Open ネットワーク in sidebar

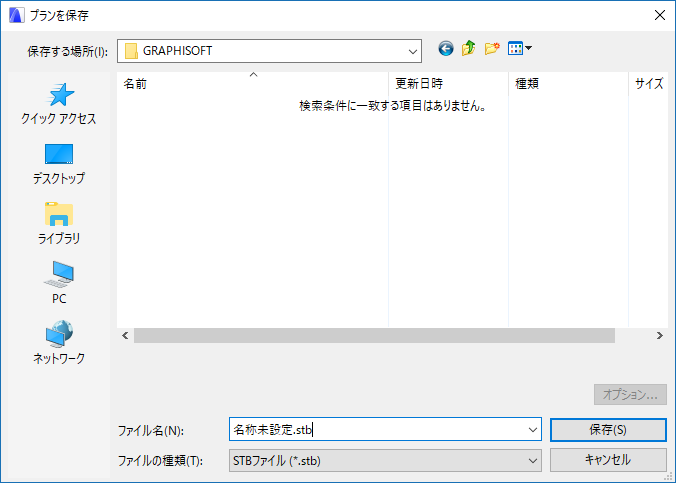pyautogui.click(x=59, y=343)
